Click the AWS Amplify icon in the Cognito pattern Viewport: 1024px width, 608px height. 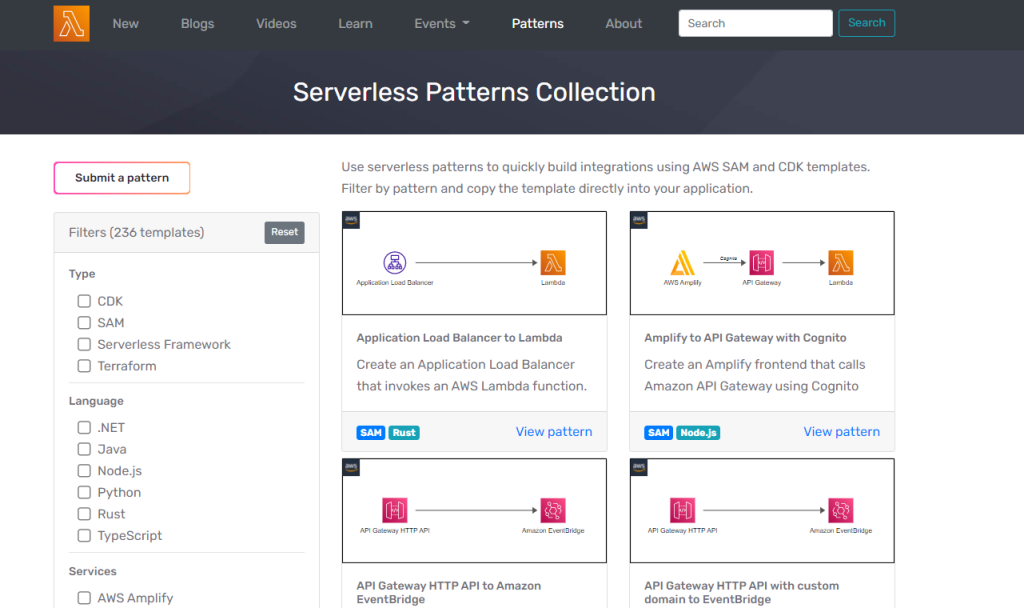point(684,262)
